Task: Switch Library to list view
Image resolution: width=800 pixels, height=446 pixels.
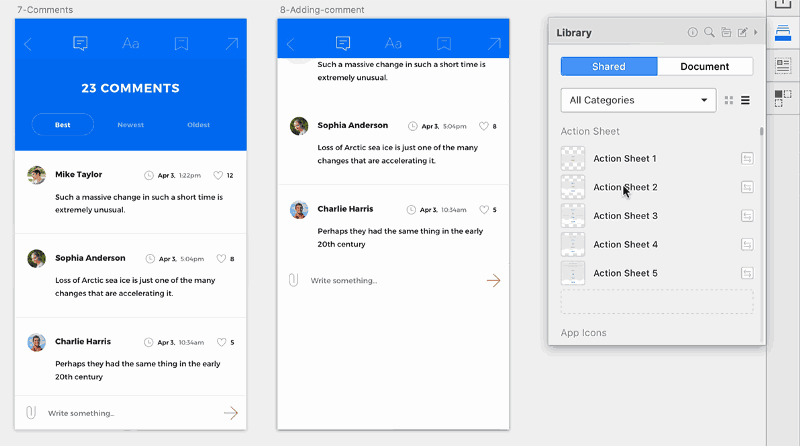Action: (745, 100)
